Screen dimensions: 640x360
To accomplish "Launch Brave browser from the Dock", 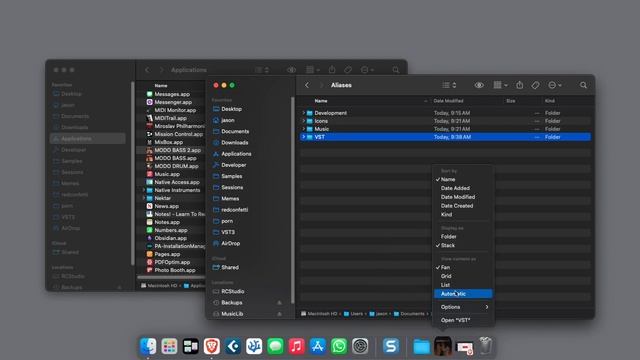I will coord(212,346).
